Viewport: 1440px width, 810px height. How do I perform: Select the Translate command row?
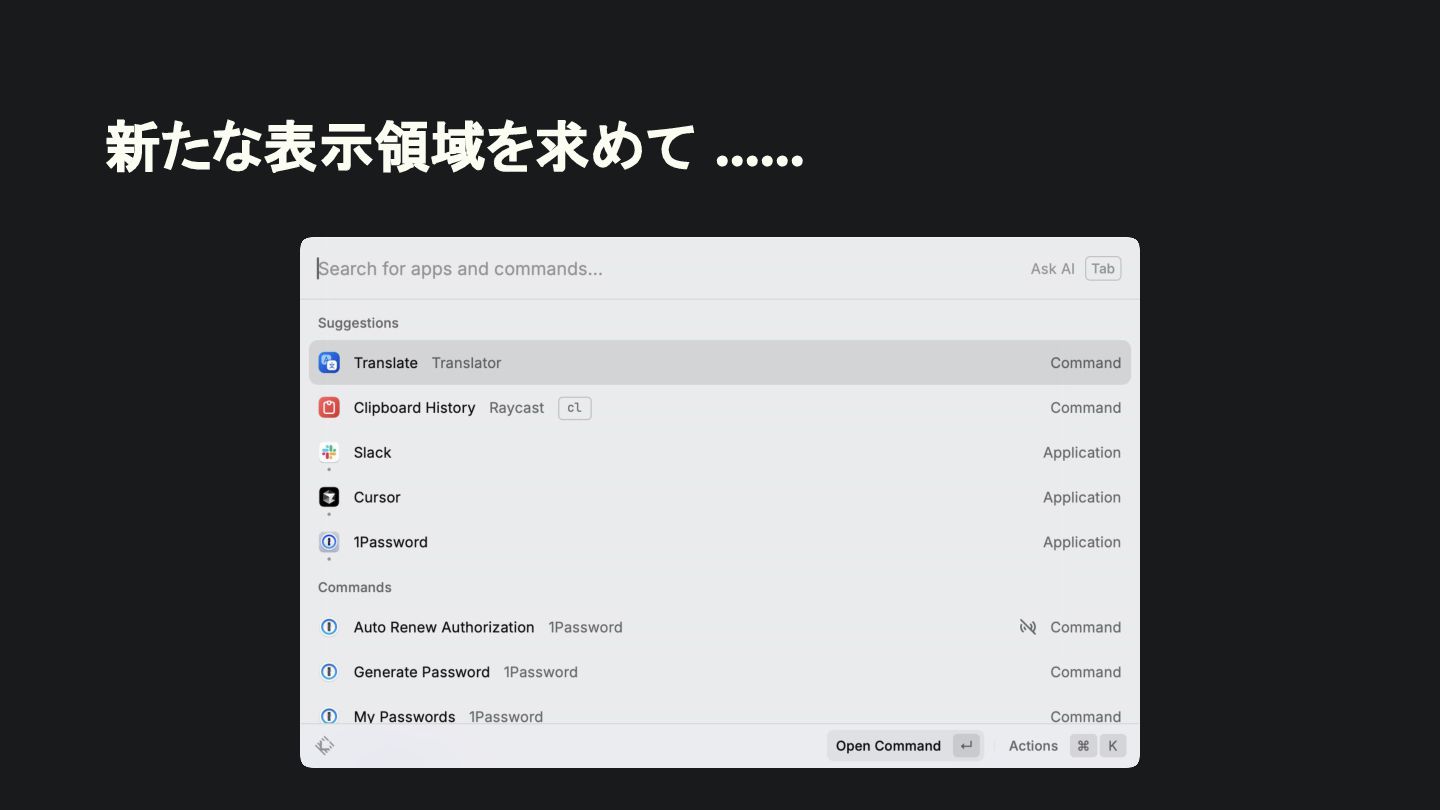(x=720, y=363)
